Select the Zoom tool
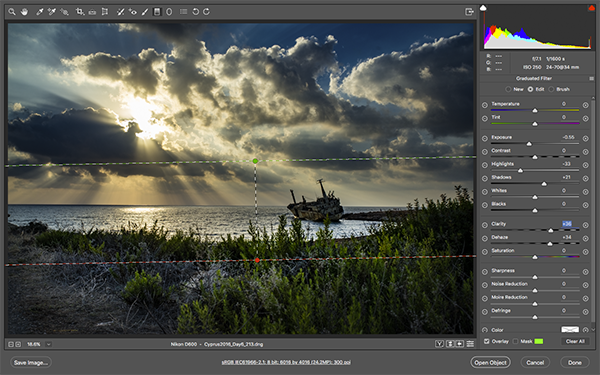Viewport: 600px width, 375px height. pos(12,12)
